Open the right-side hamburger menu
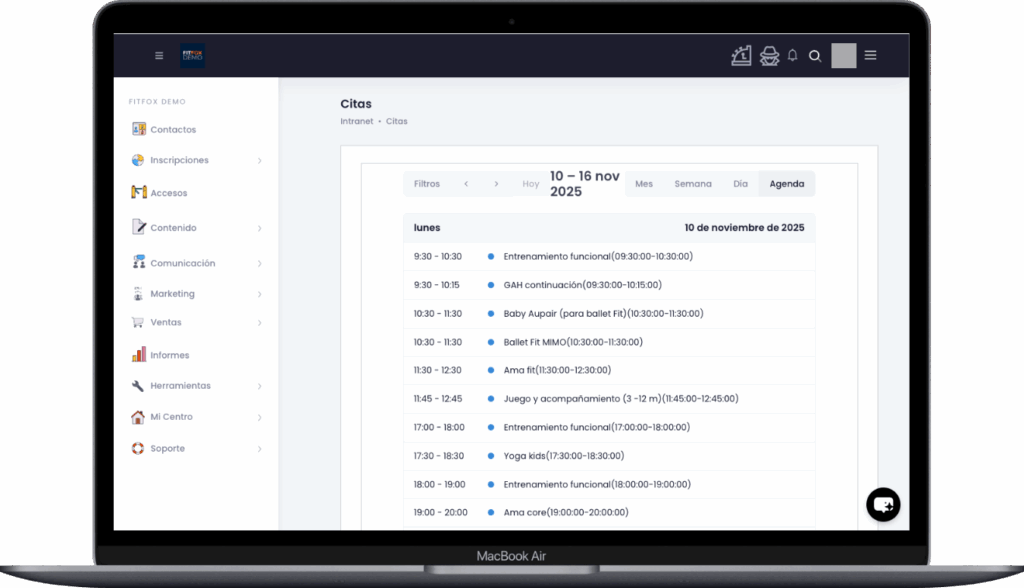 pos(870,56)
